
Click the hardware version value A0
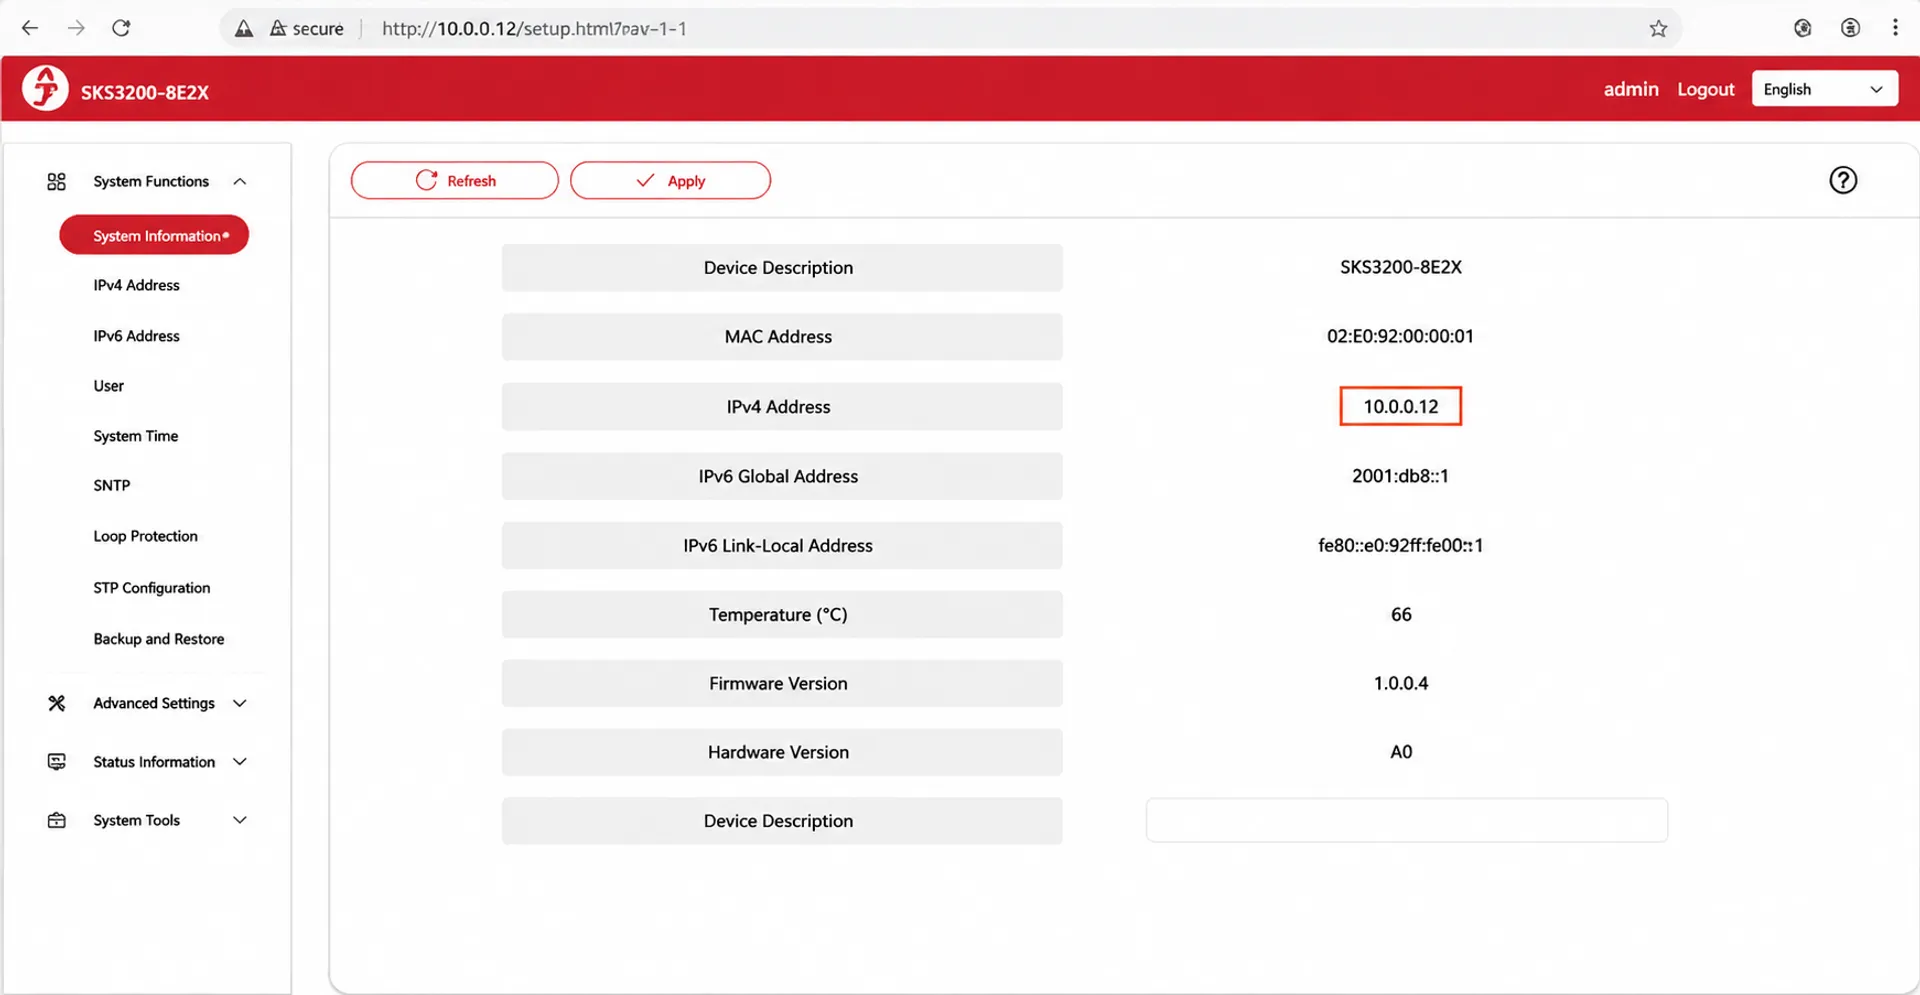1401,752
